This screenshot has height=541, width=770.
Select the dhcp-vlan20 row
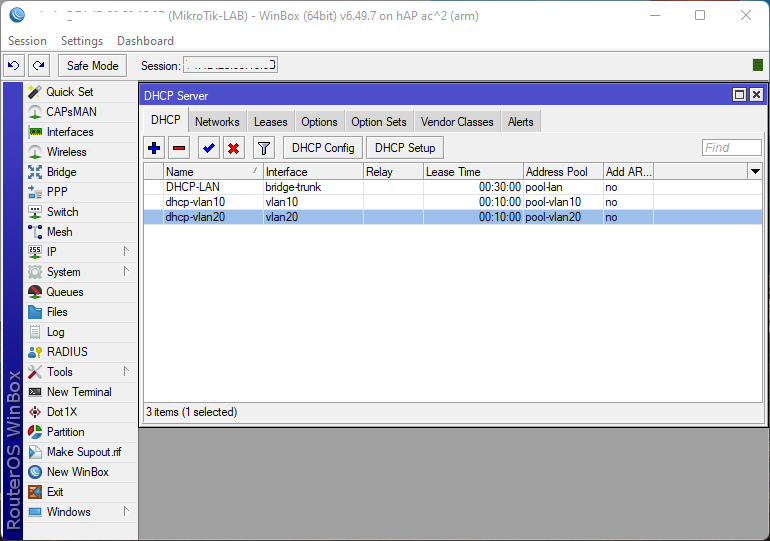(x=452, y=217)
